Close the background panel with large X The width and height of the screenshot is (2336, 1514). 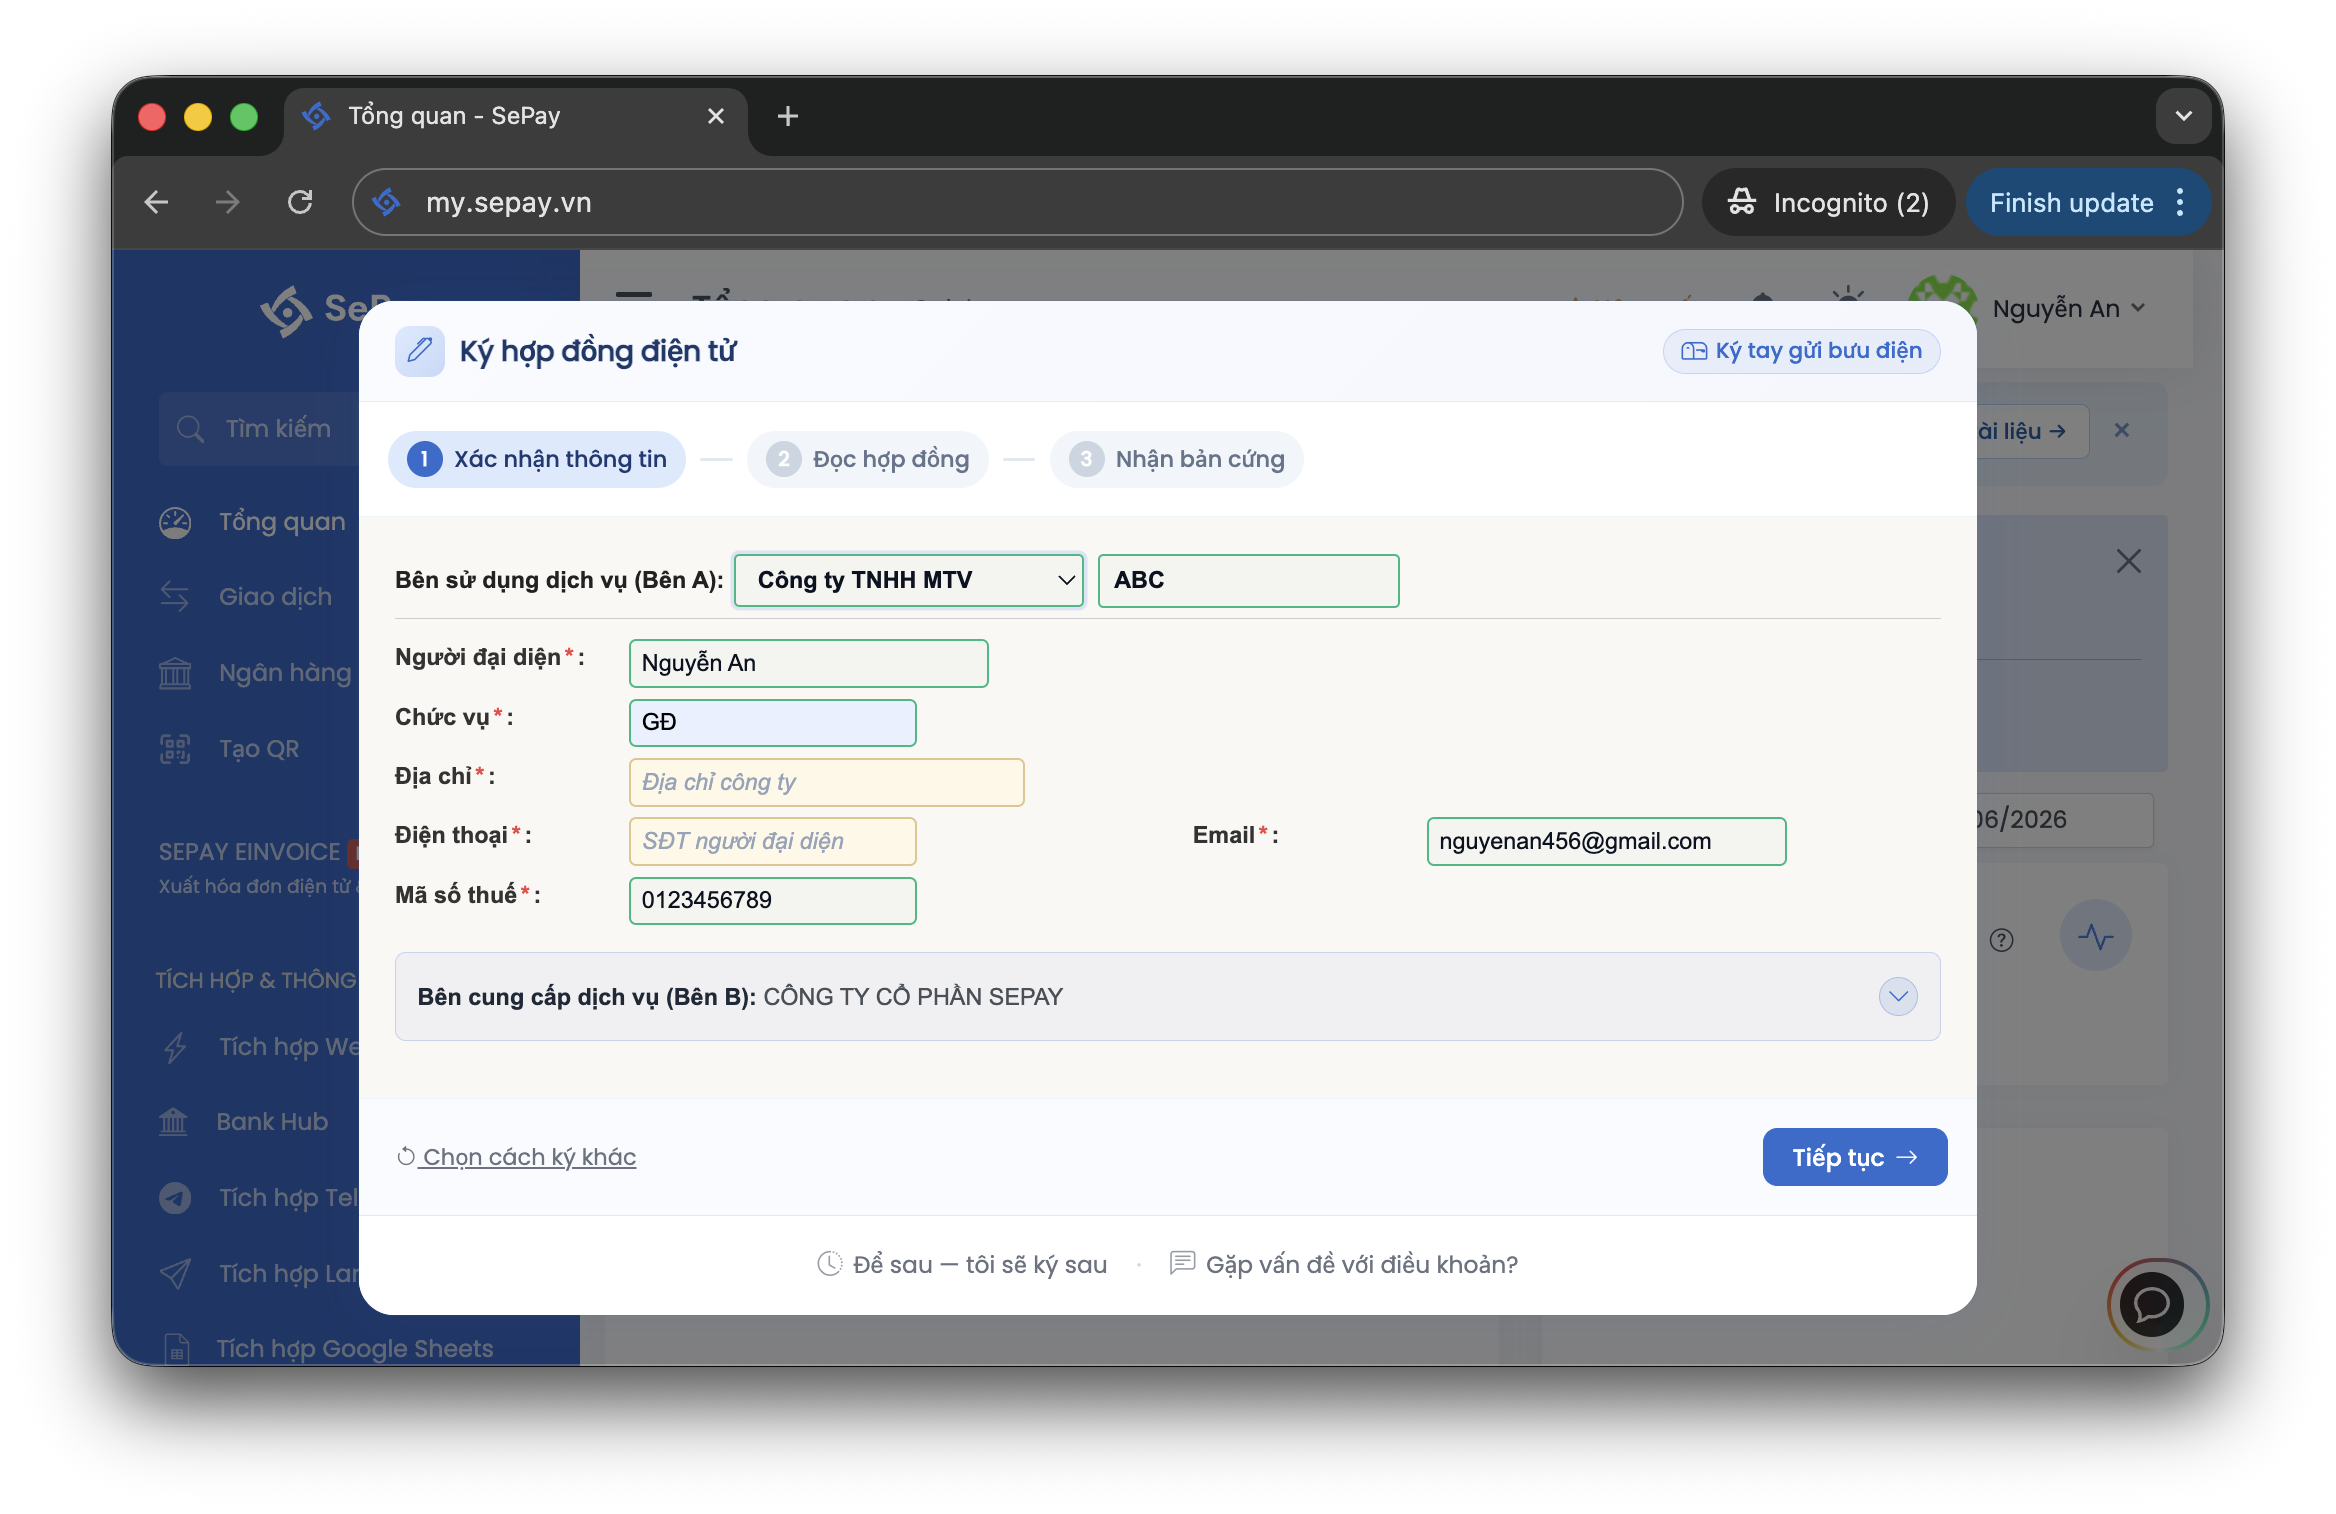2128,561
